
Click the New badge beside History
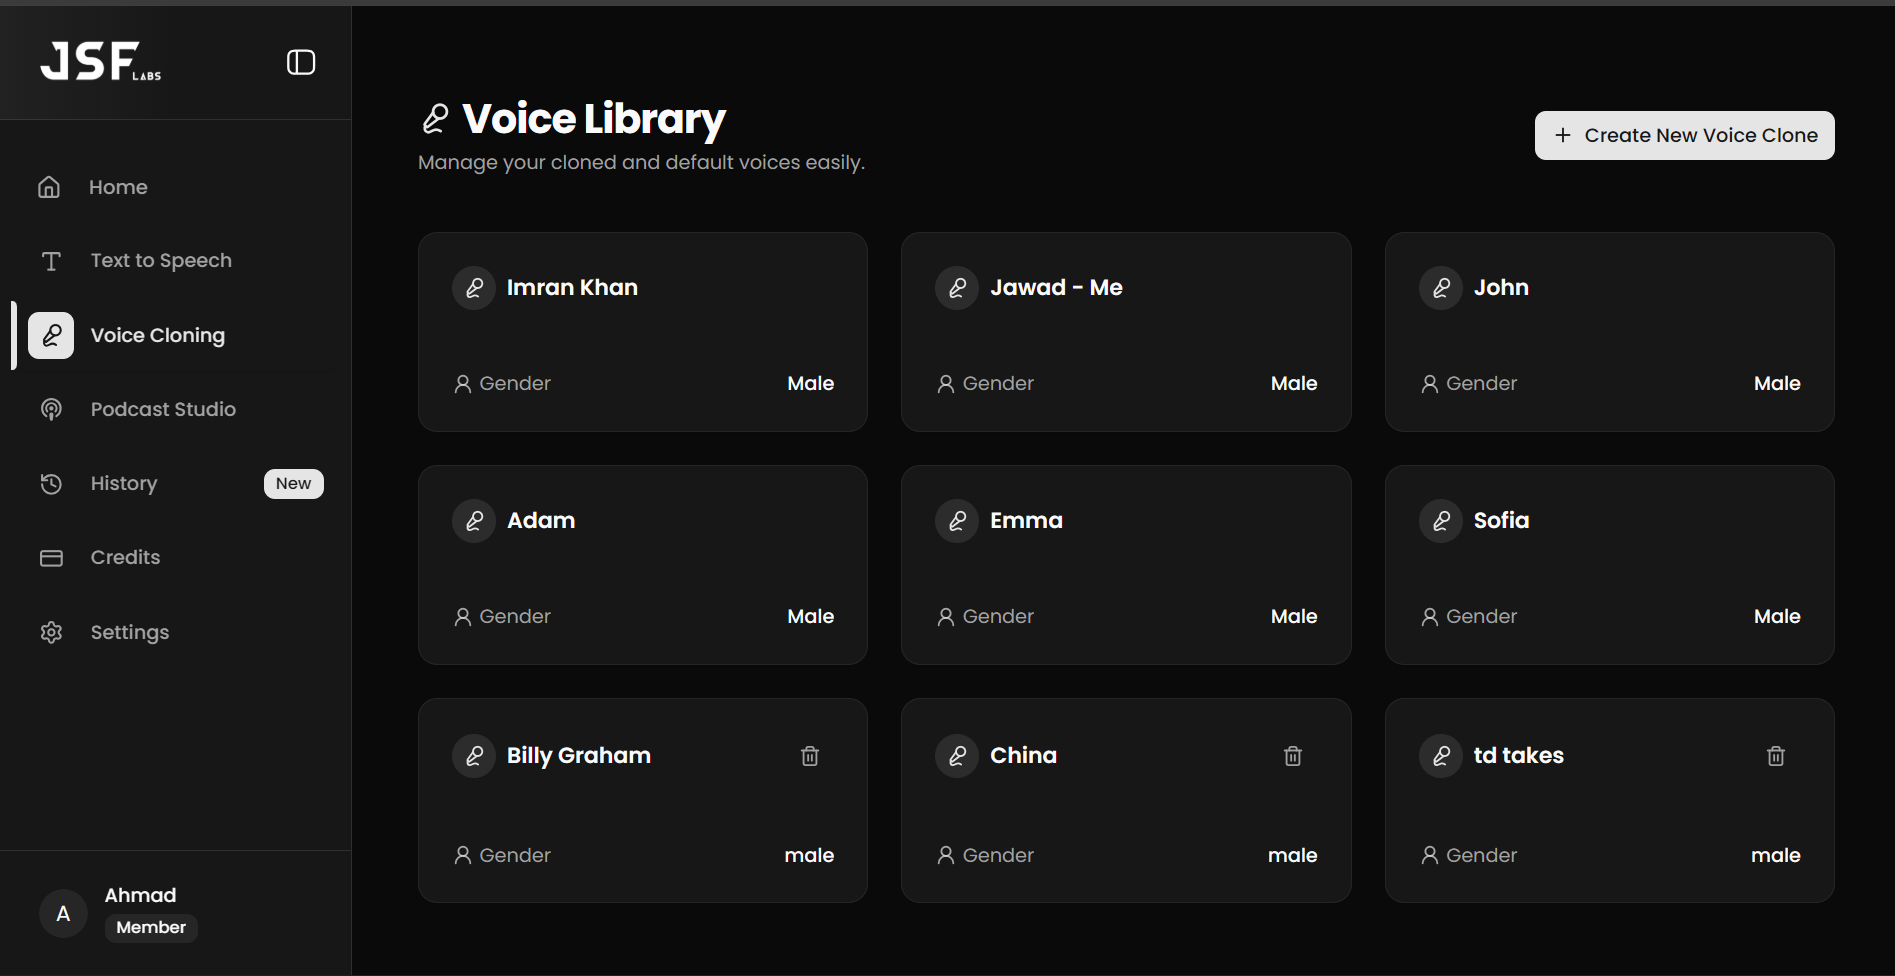[293, 484]
